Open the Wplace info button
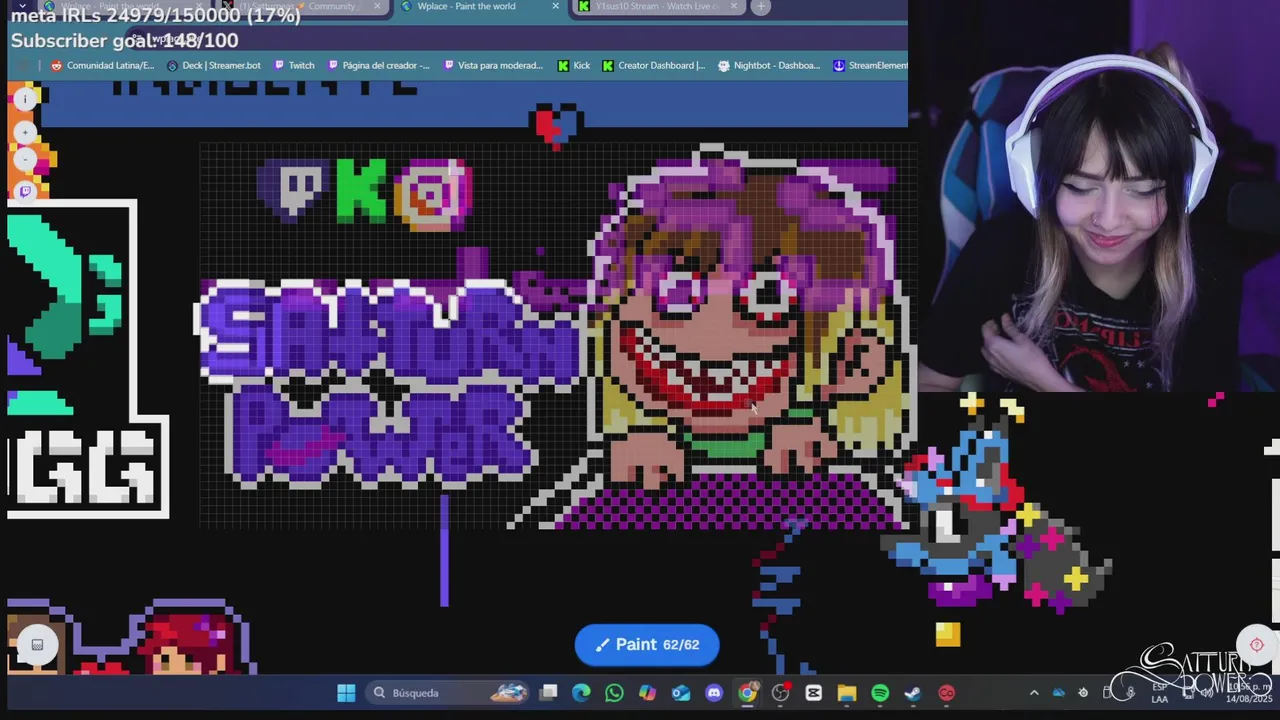 point(26,99)
